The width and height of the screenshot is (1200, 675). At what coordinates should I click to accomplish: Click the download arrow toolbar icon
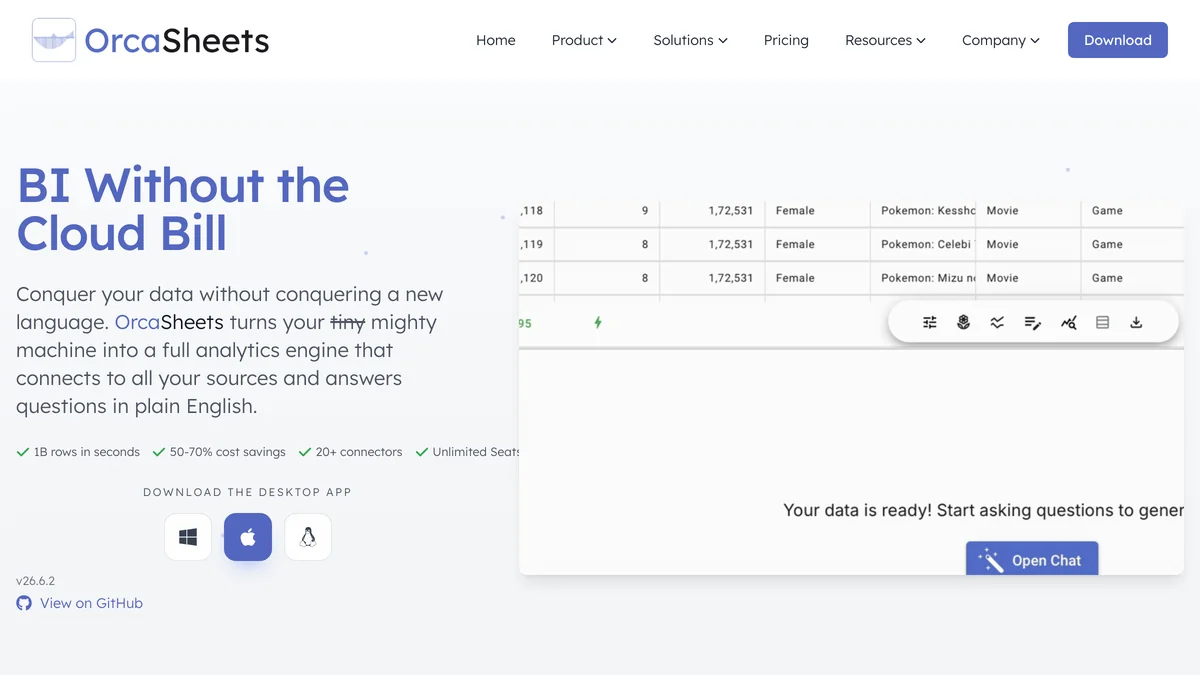pyautogui.click(x=1136, y=322)
